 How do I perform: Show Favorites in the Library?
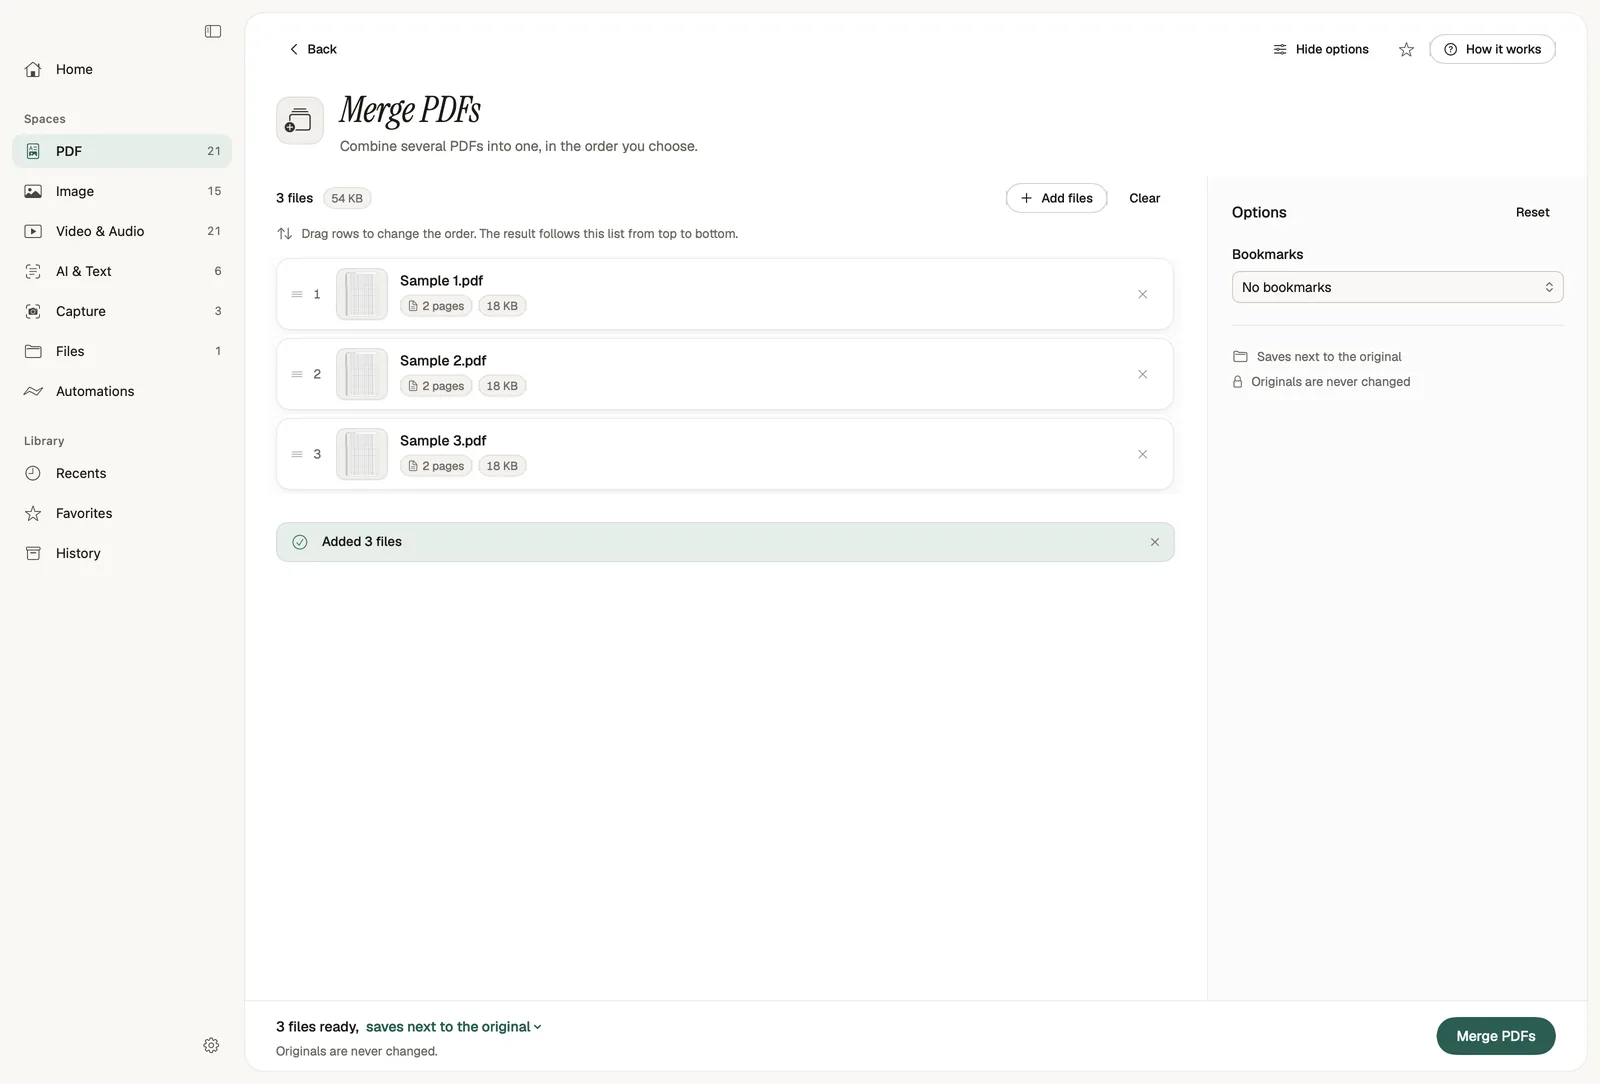click(x=122, y=513)
